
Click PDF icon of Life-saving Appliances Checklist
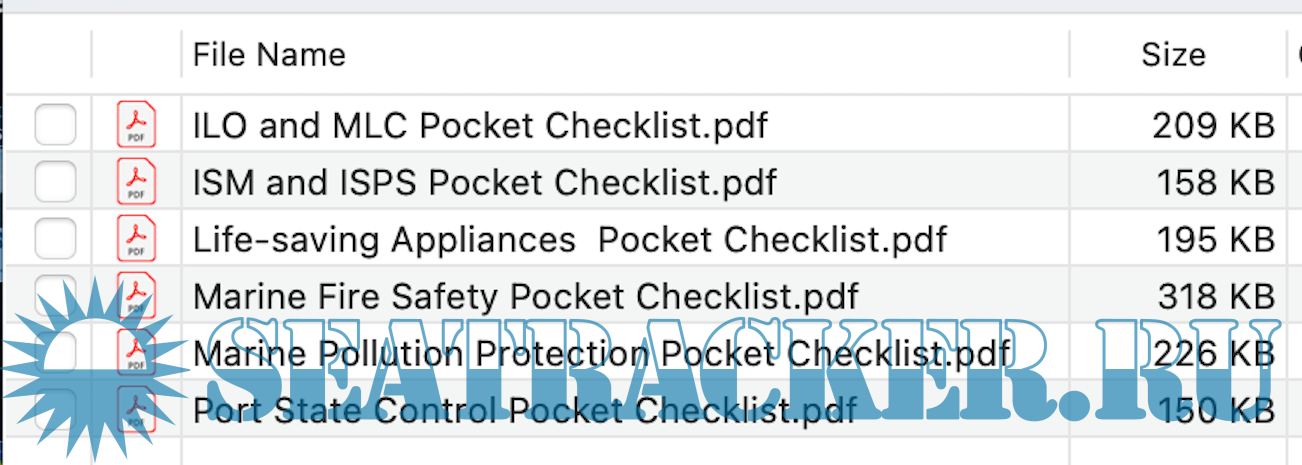click(x=136, y=239)
